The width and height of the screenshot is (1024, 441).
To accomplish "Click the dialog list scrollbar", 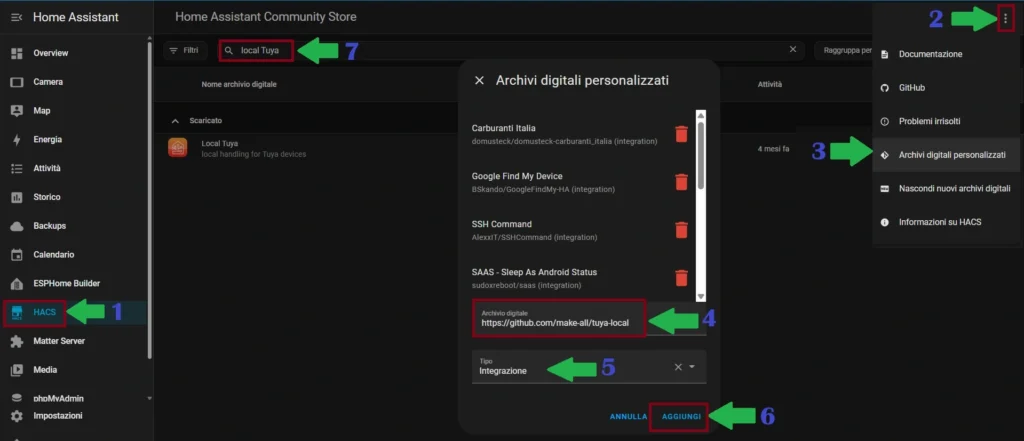I will click(701, 155).
